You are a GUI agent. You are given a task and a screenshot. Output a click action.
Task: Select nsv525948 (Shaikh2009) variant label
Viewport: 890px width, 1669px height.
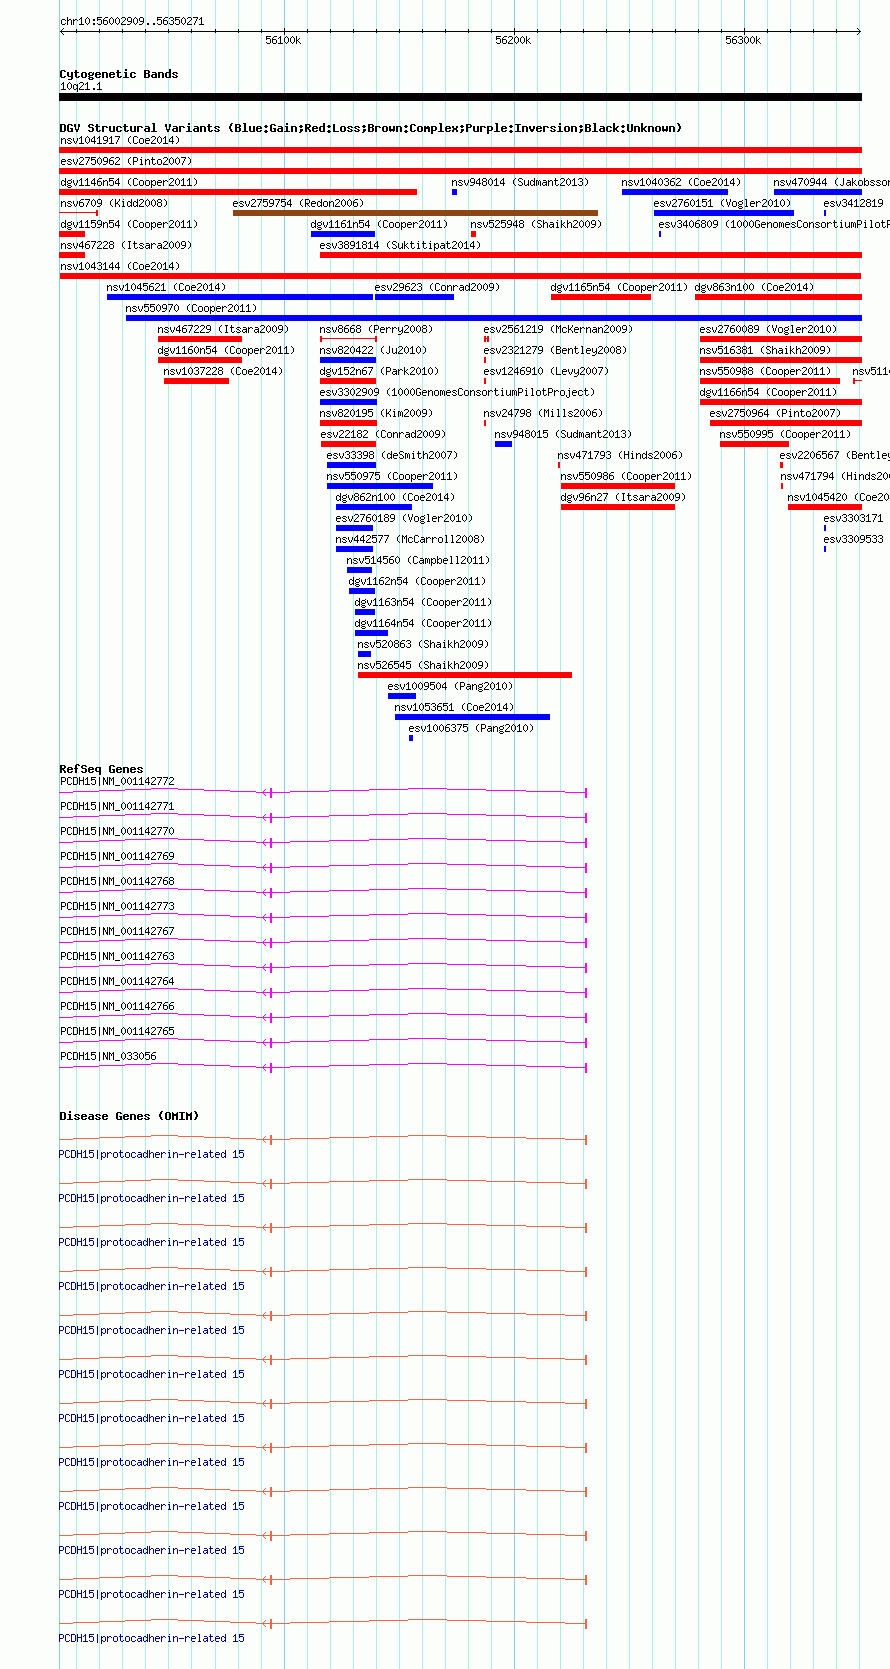[x=536, y=224]
